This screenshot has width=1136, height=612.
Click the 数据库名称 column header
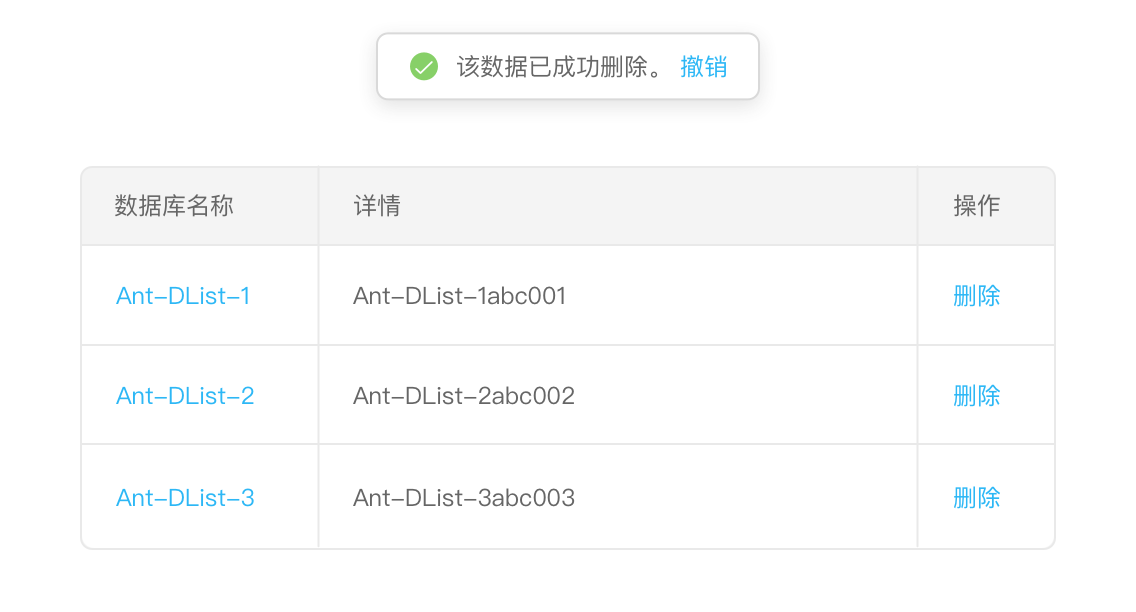pyautogui.click(x=174, y=206)
